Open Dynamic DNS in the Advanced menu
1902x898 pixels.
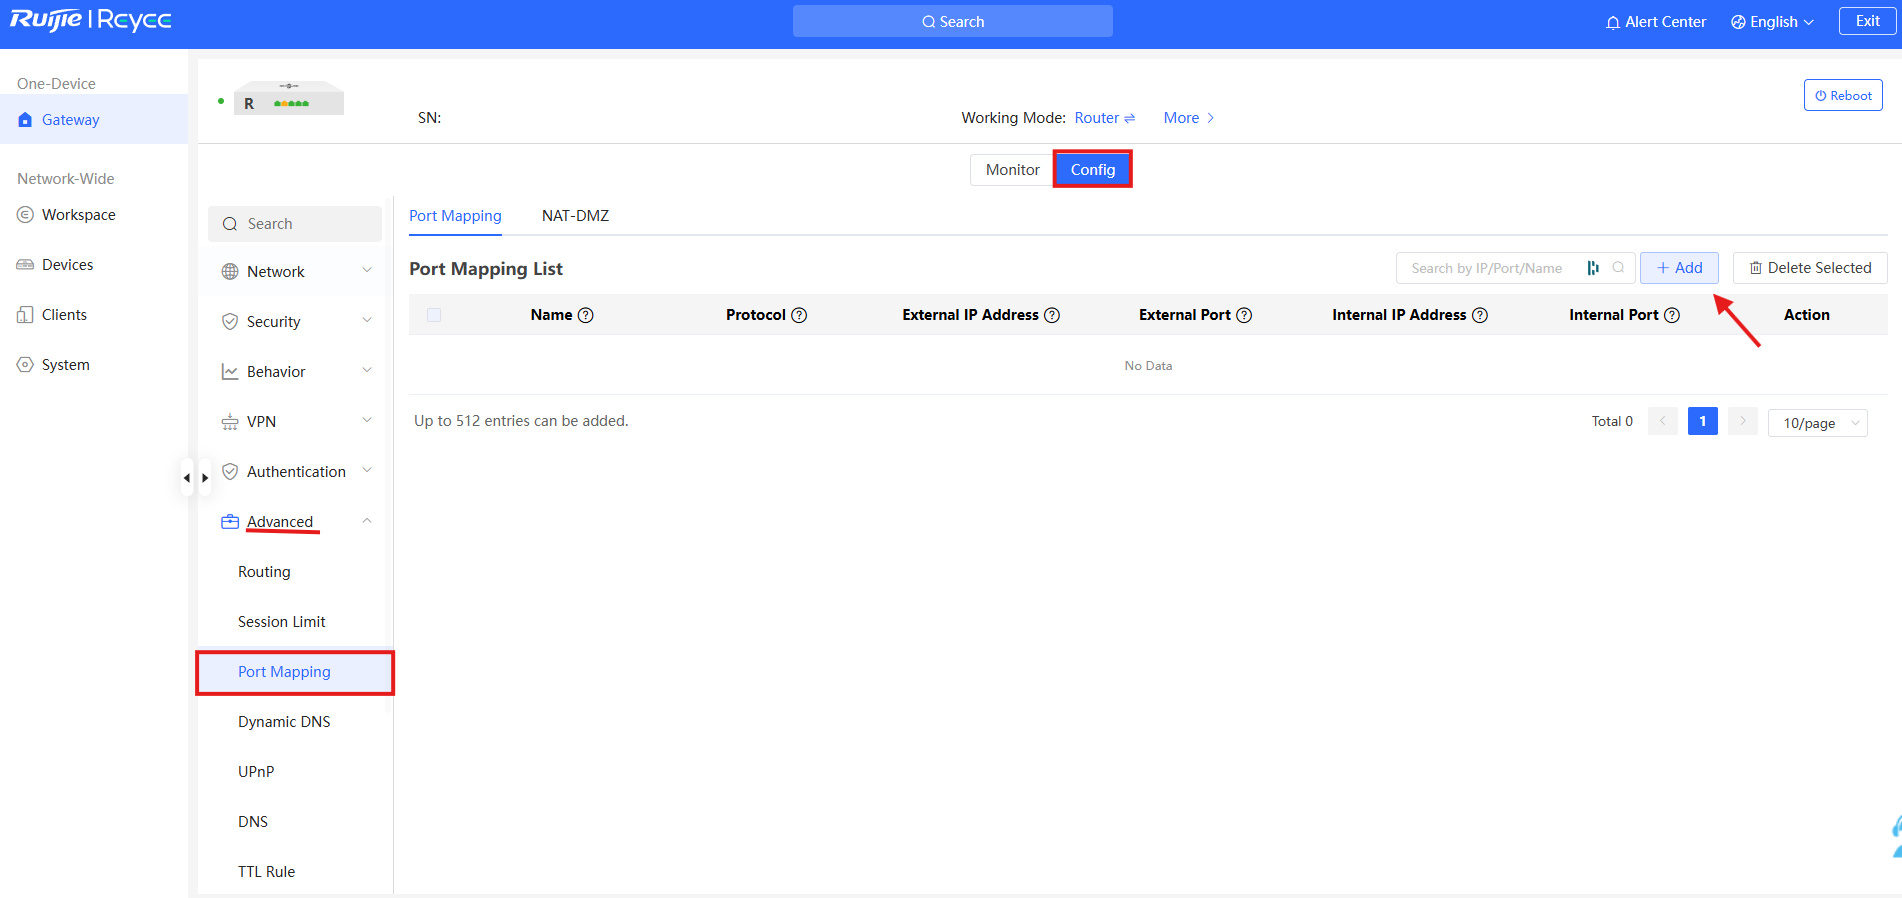coord(284,722)
